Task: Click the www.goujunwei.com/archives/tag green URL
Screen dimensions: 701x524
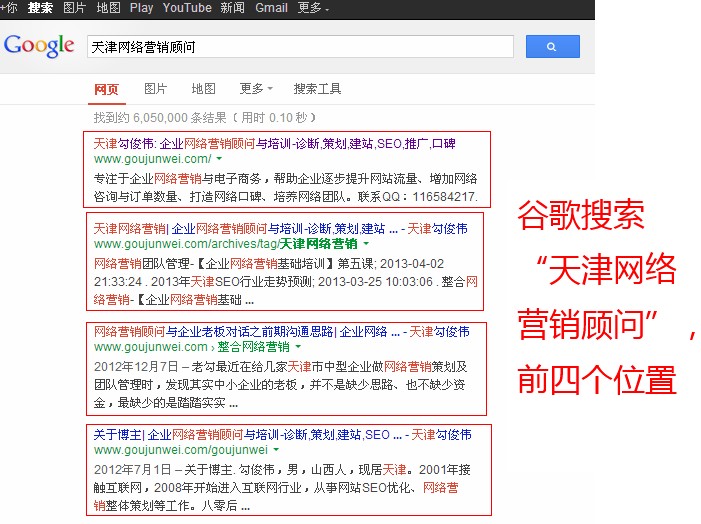Action: [x=226, y=244]
